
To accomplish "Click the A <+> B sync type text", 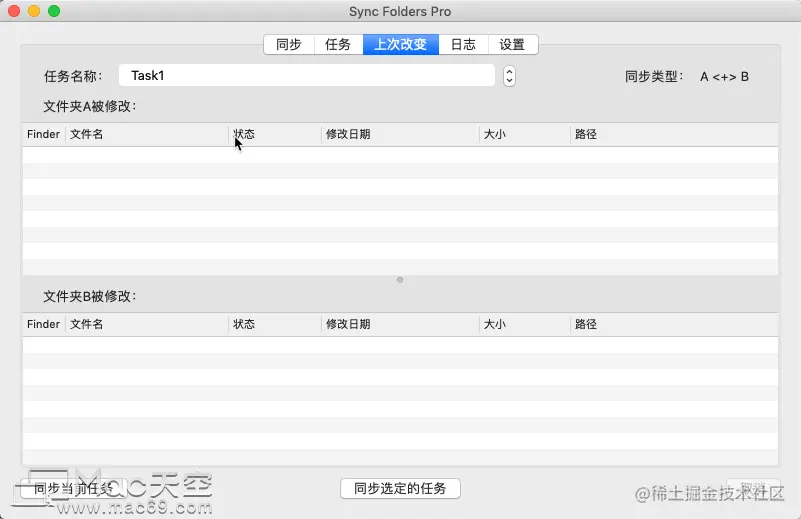I will coord(724,77).
